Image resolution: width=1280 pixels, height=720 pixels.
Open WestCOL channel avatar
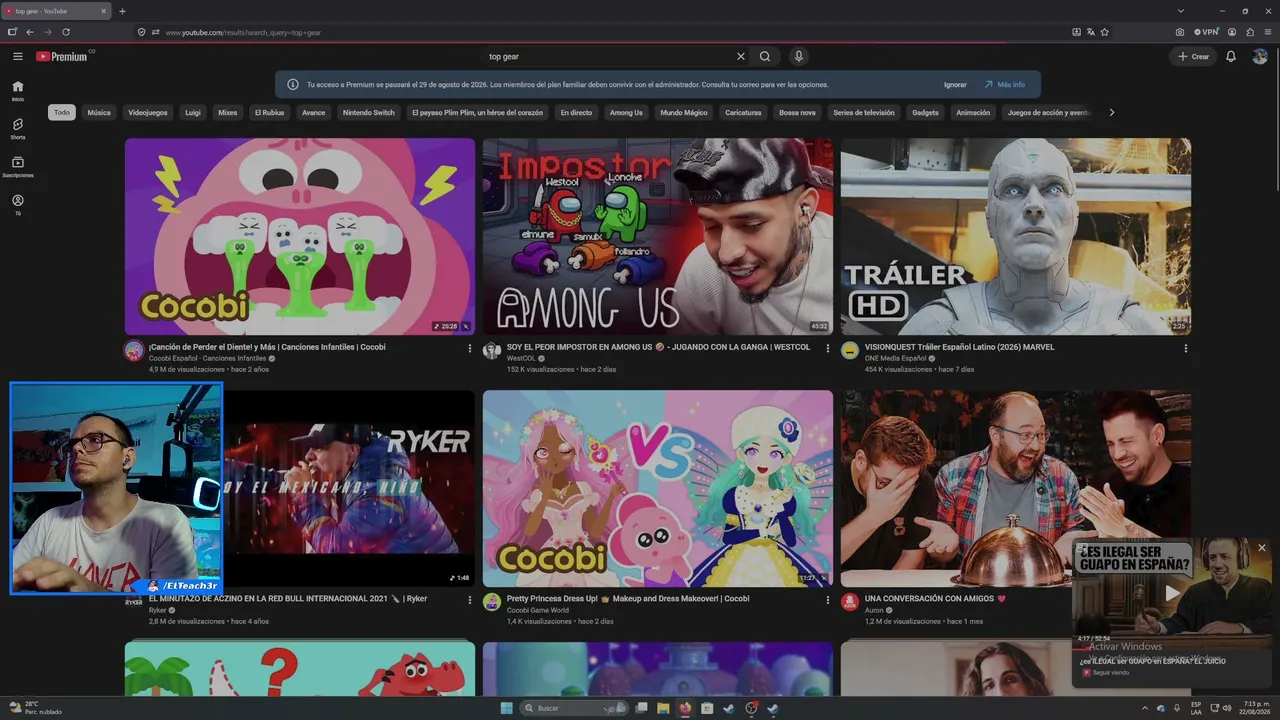point(492,350)
